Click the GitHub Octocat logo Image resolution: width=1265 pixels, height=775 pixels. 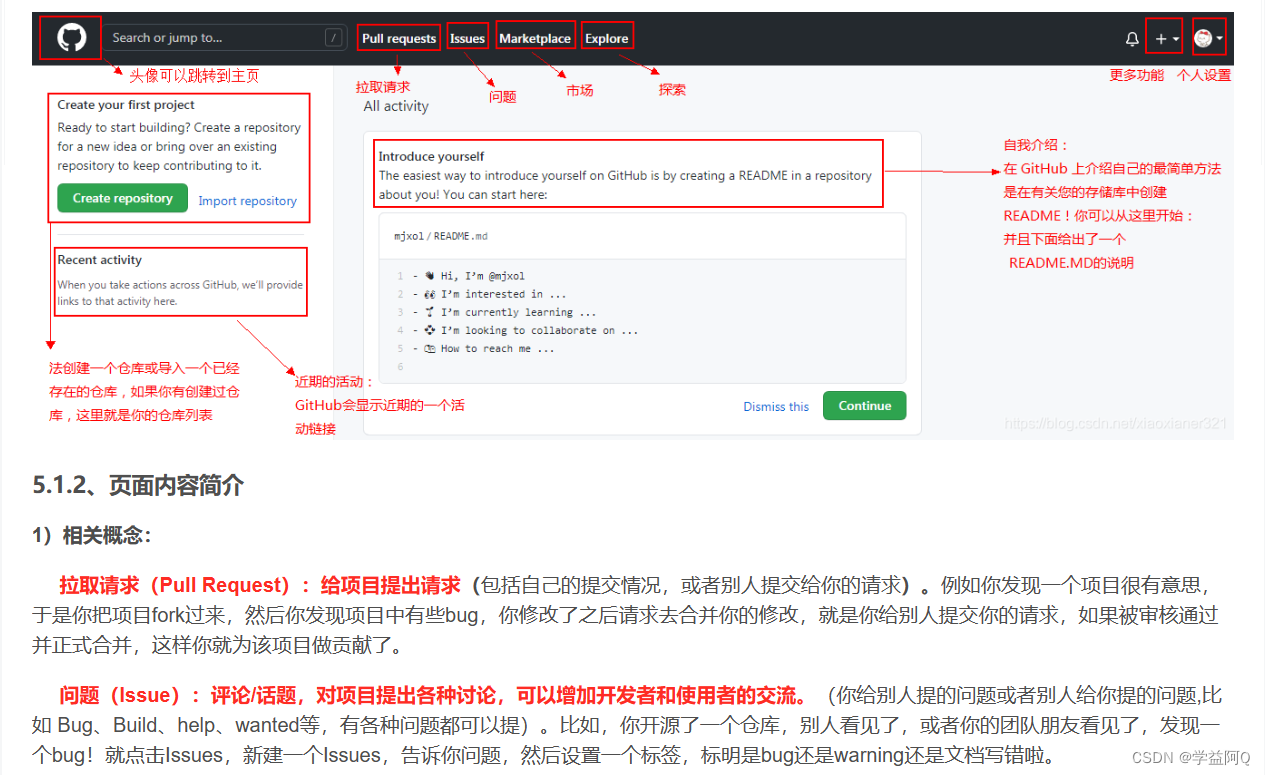coord(71,38)
